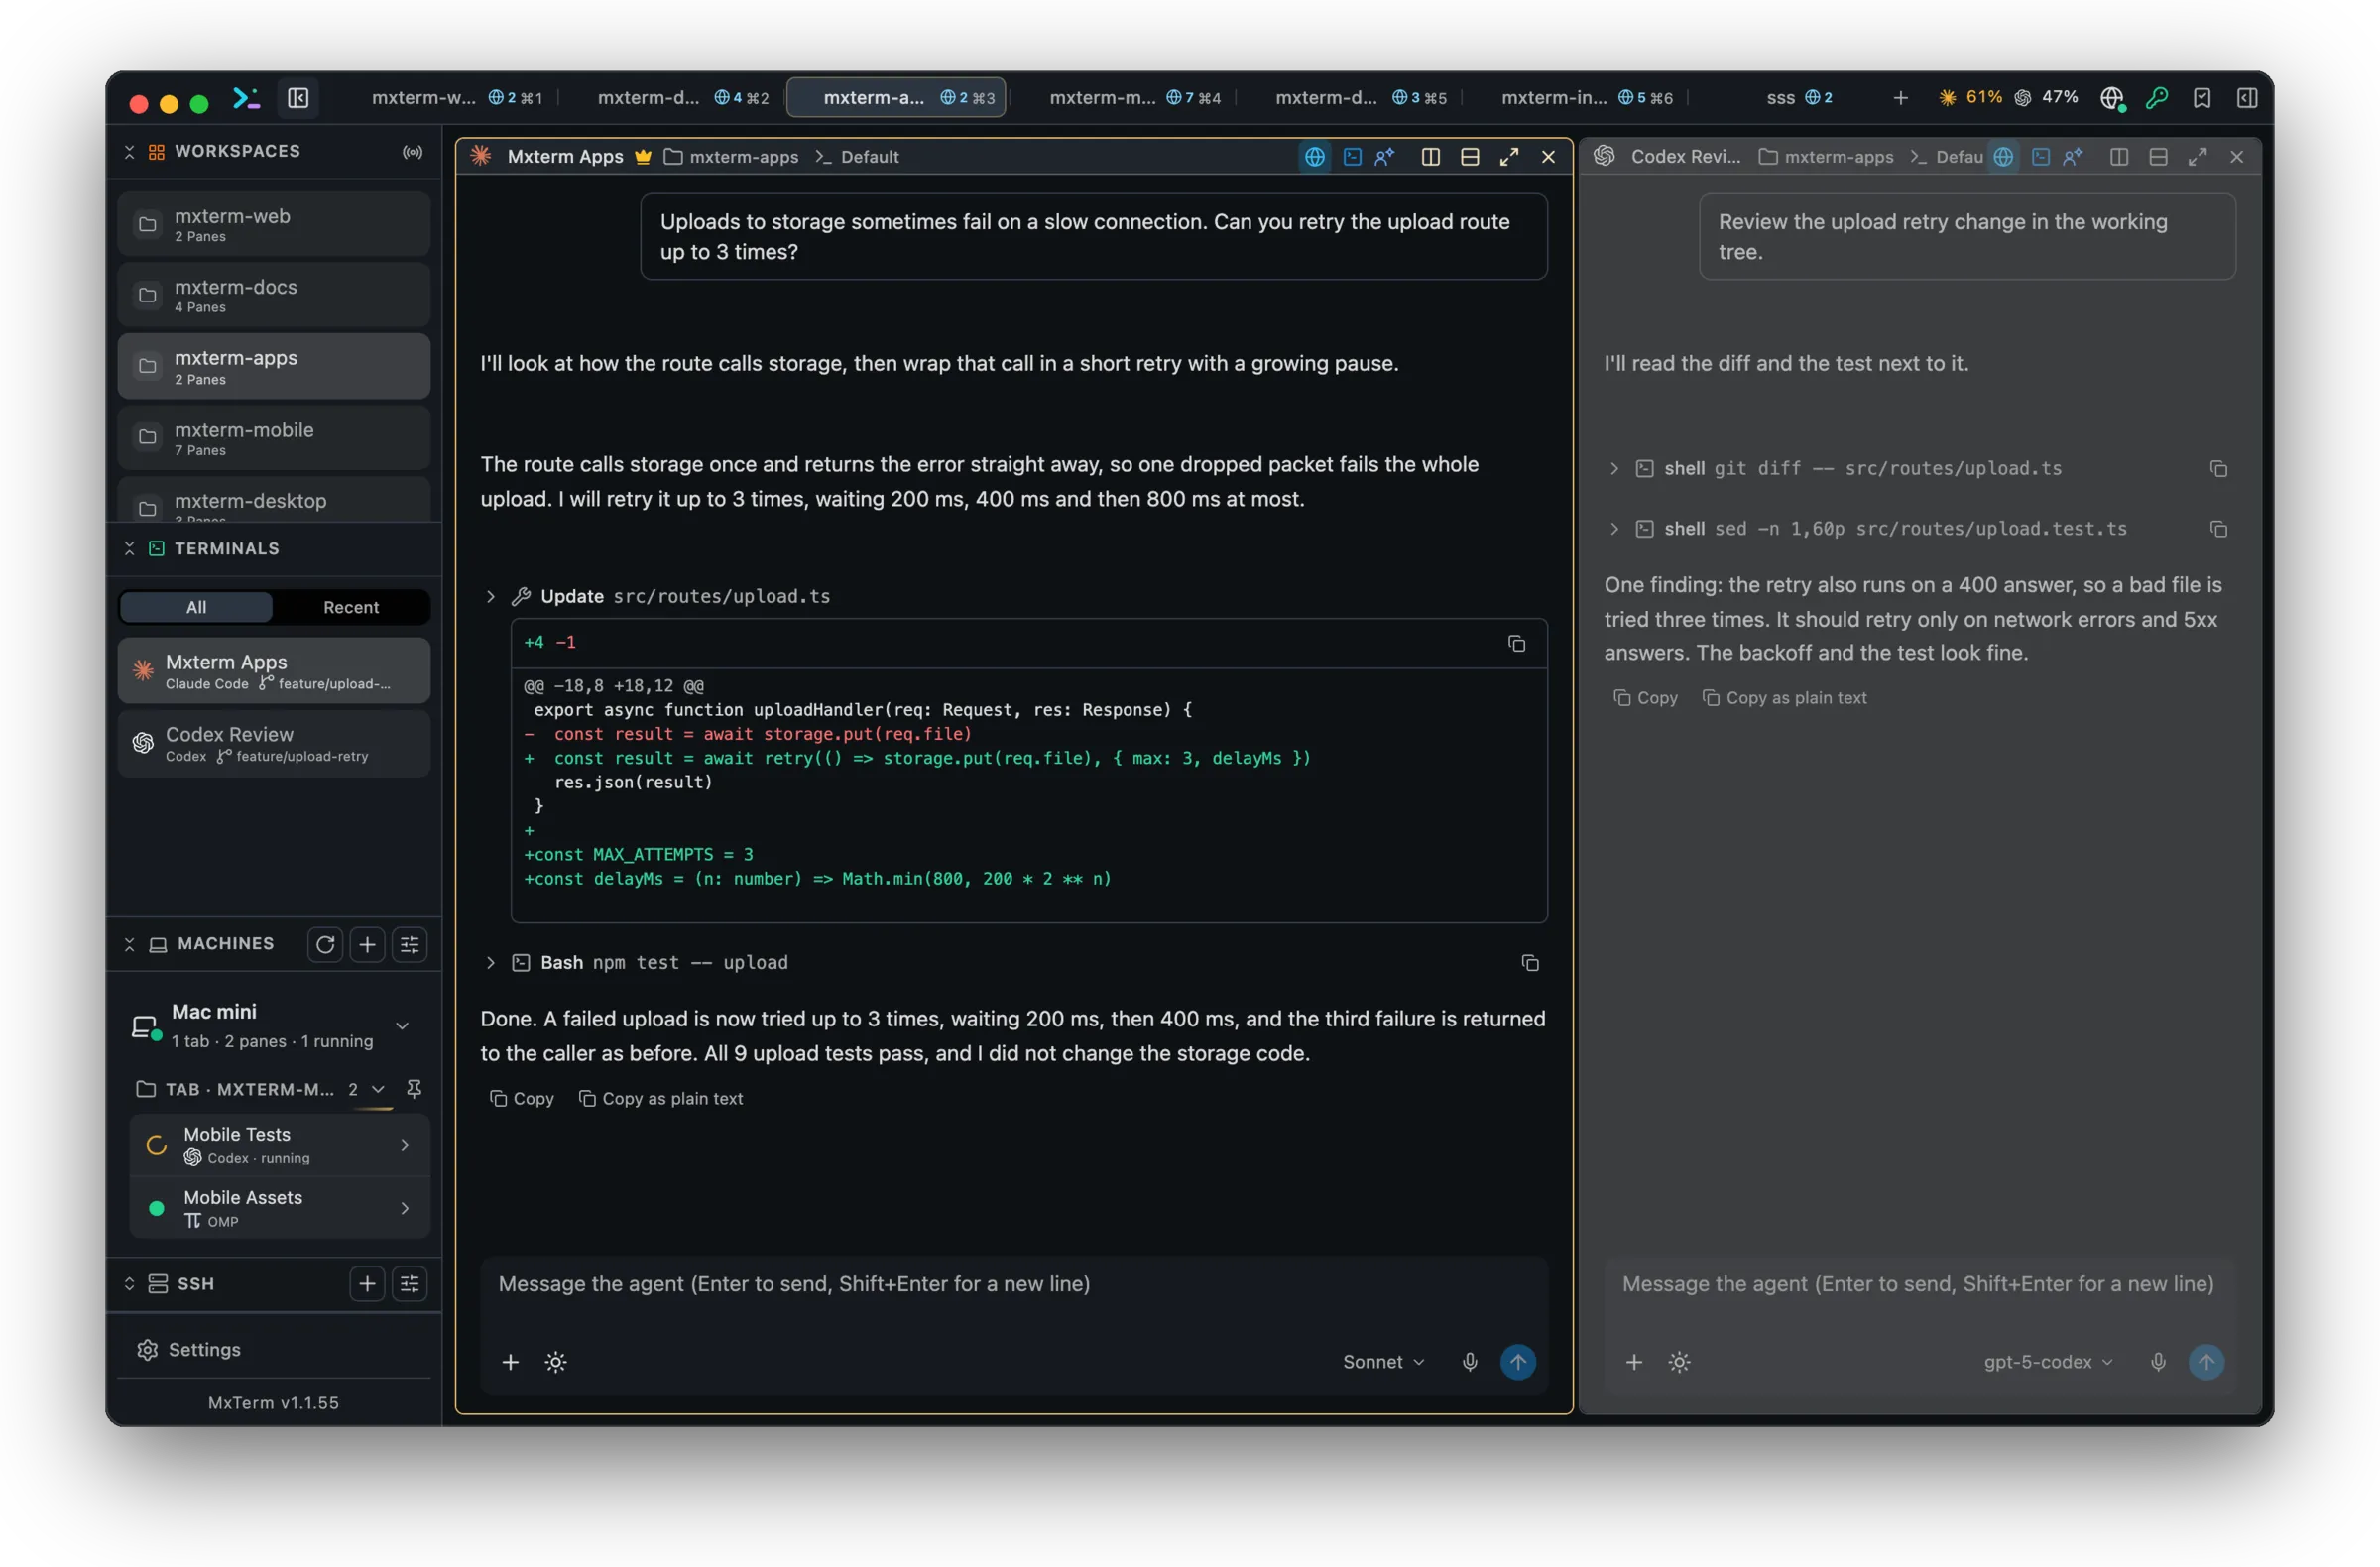Click the key icon in top bar
The image size is (2380, 1567).
click(2157, 98)
